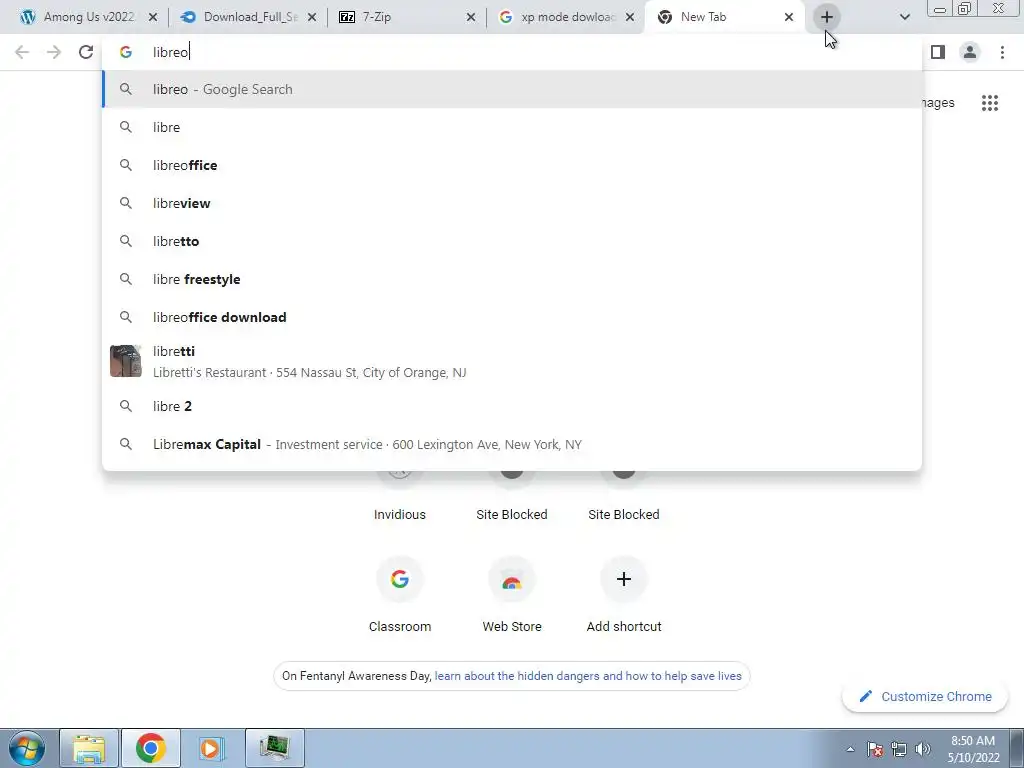Image resolution: width=1024 pixels, height=768 pixels.
Task: Open the Classroom shortcut icon
Action: tap(400, 579)
